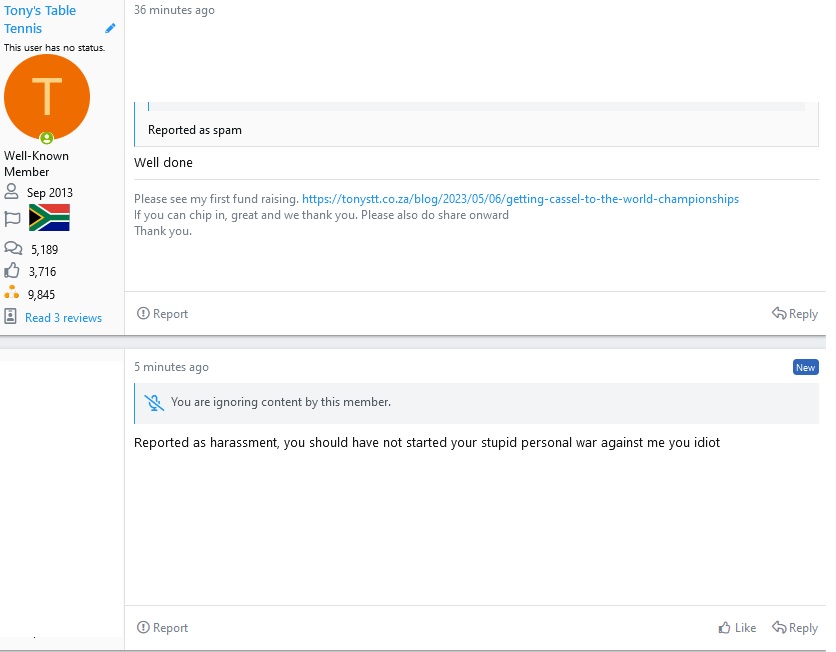Click the ignored member muted icon
Screen dimensions: 836x652
click(154, 403)
